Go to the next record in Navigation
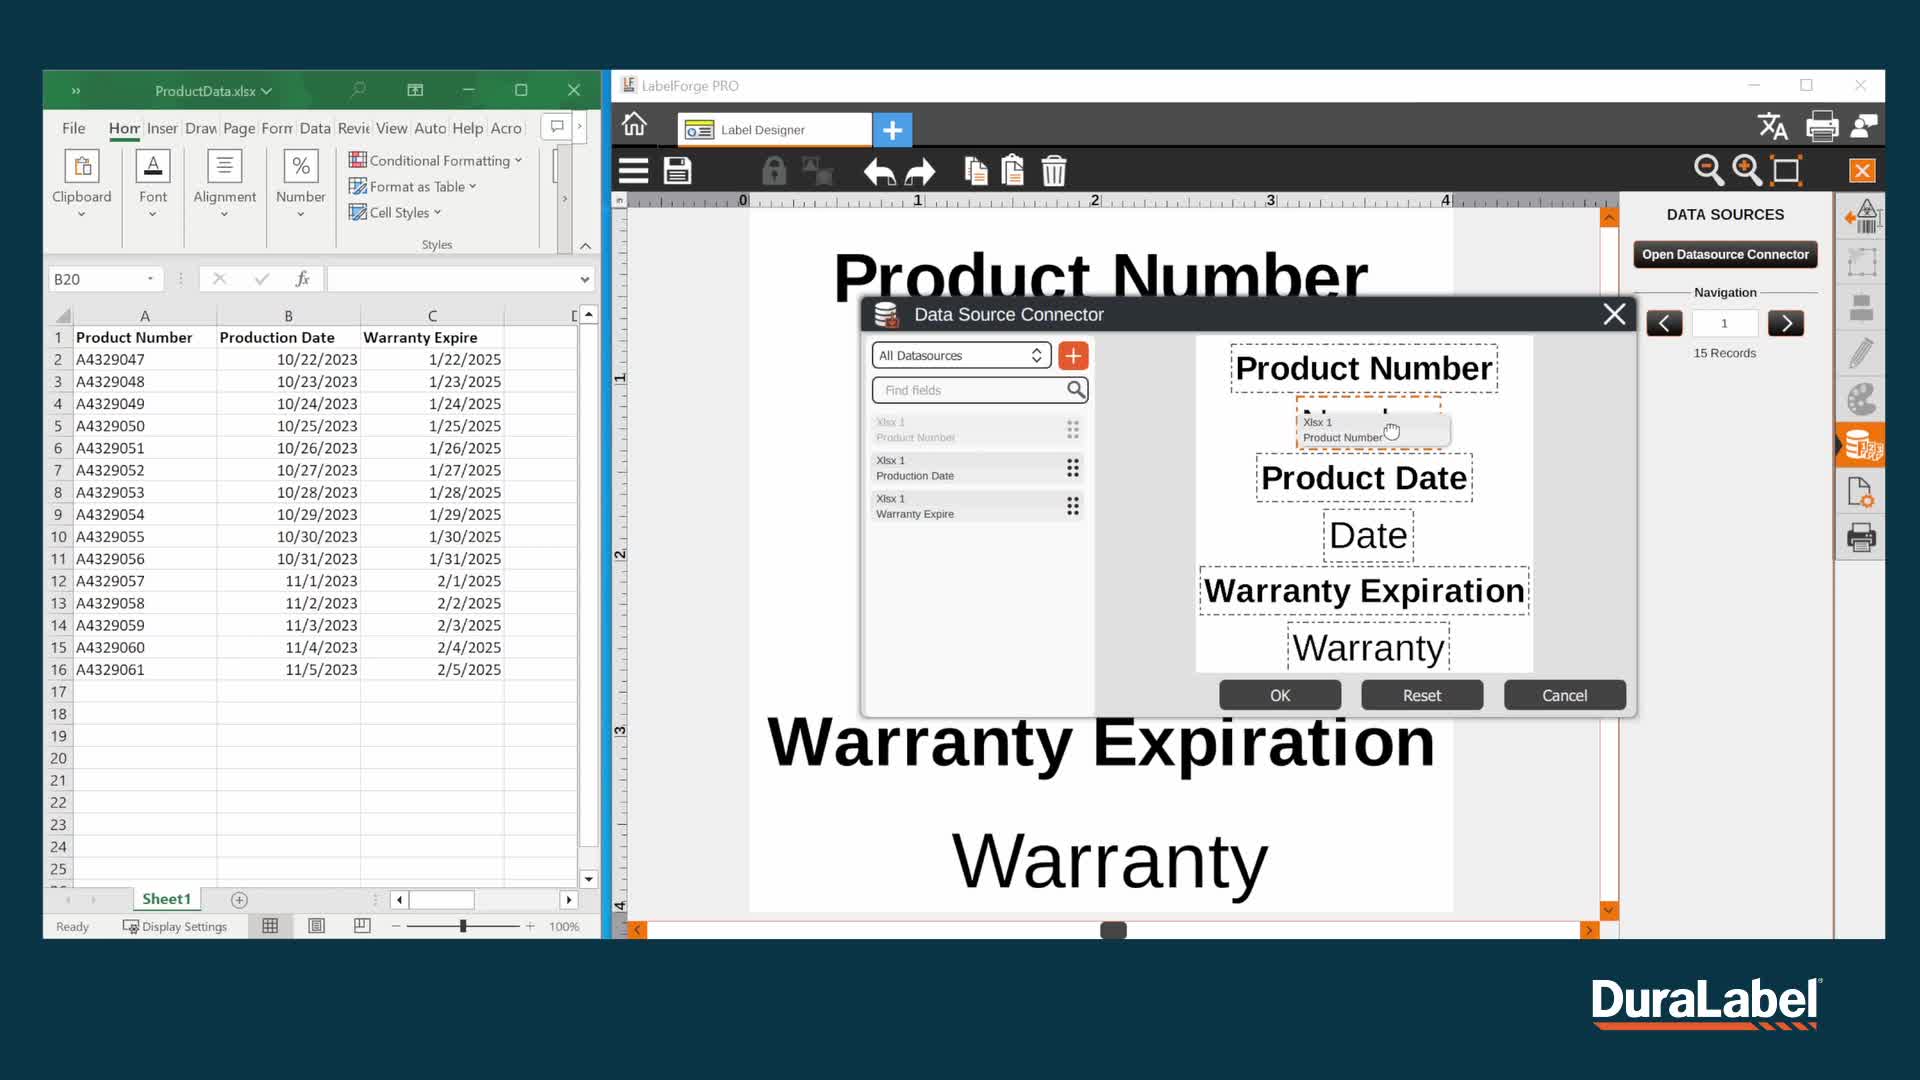Image resolution: width=1920 pixels, height=1080 pixels. tap(1786, 323)
